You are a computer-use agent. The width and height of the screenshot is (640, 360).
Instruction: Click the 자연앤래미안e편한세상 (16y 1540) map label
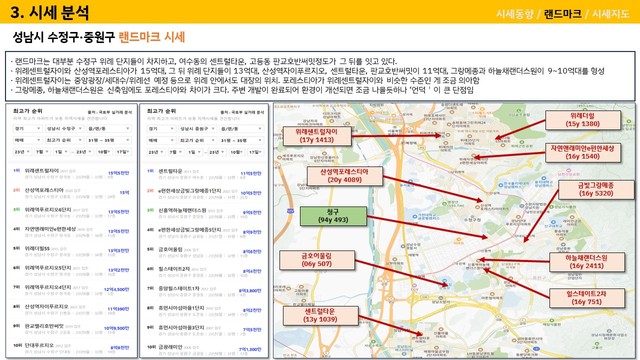pos(583,152)
